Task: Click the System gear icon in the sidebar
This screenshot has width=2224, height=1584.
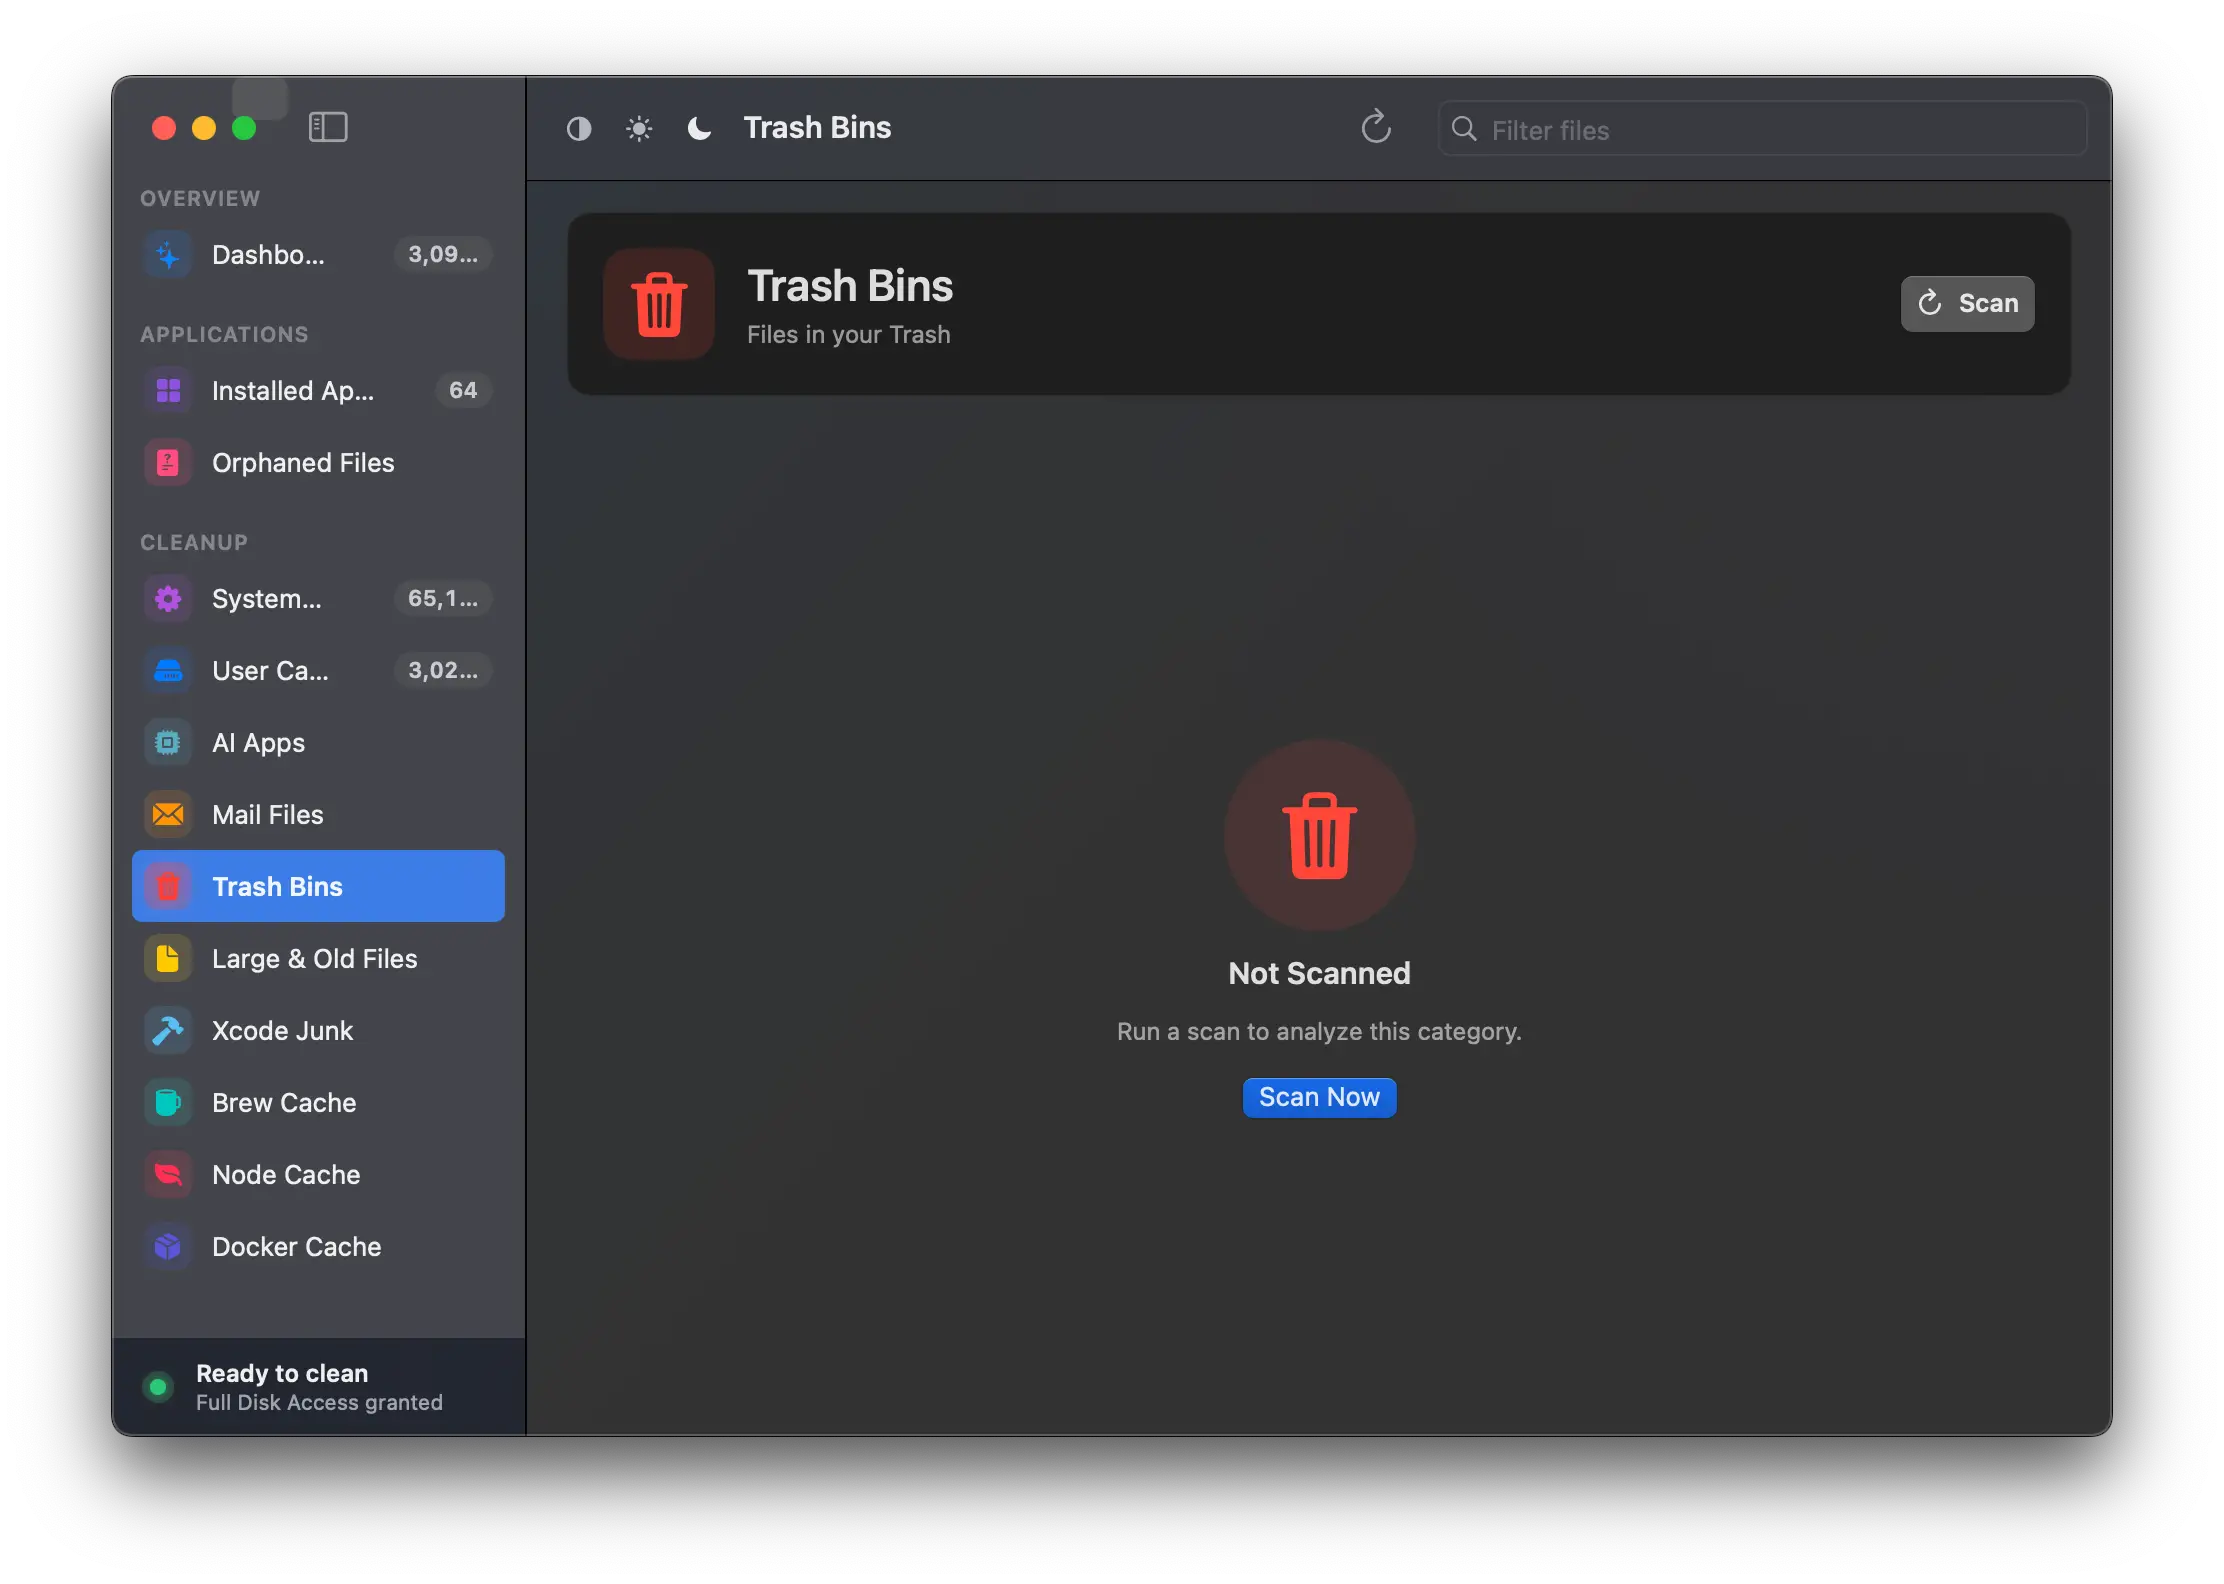Action: click(168, 599)
